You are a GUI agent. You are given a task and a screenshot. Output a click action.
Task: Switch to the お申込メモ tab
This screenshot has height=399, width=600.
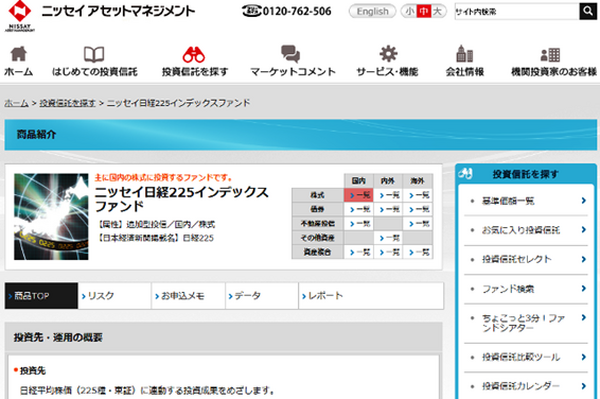(188, 296)
